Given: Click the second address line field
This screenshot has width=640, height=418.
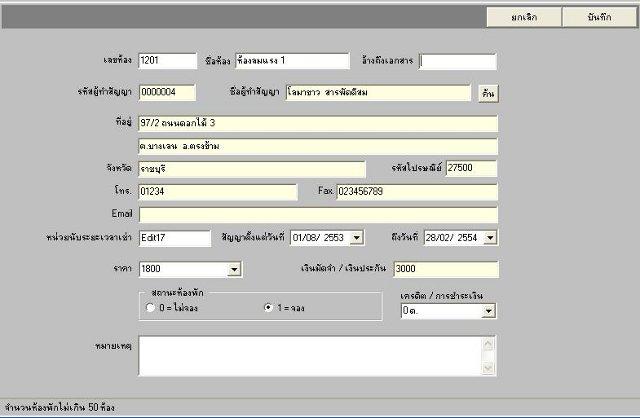Looking at the screenshot, I should point(318,146).
